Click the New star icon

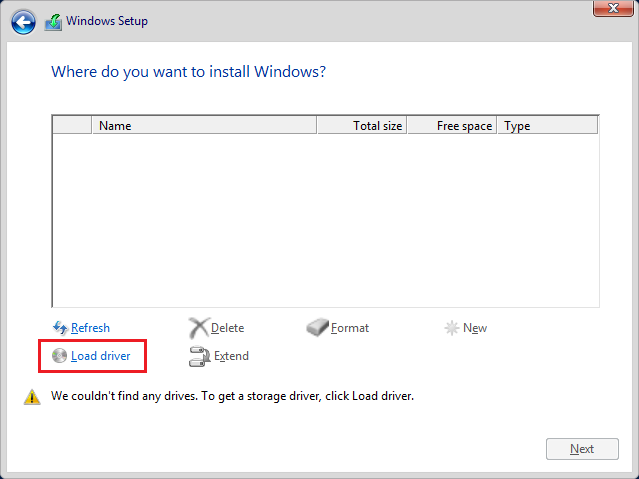452,328
